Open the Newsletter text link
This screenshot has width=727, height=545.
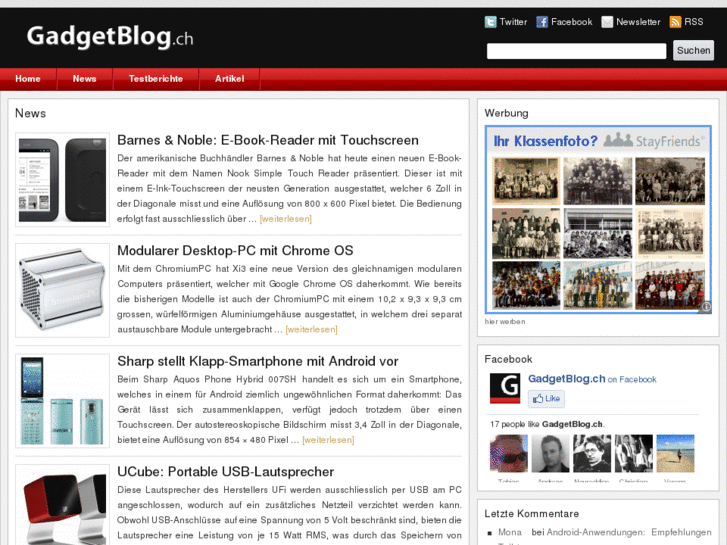pos(638,22)
